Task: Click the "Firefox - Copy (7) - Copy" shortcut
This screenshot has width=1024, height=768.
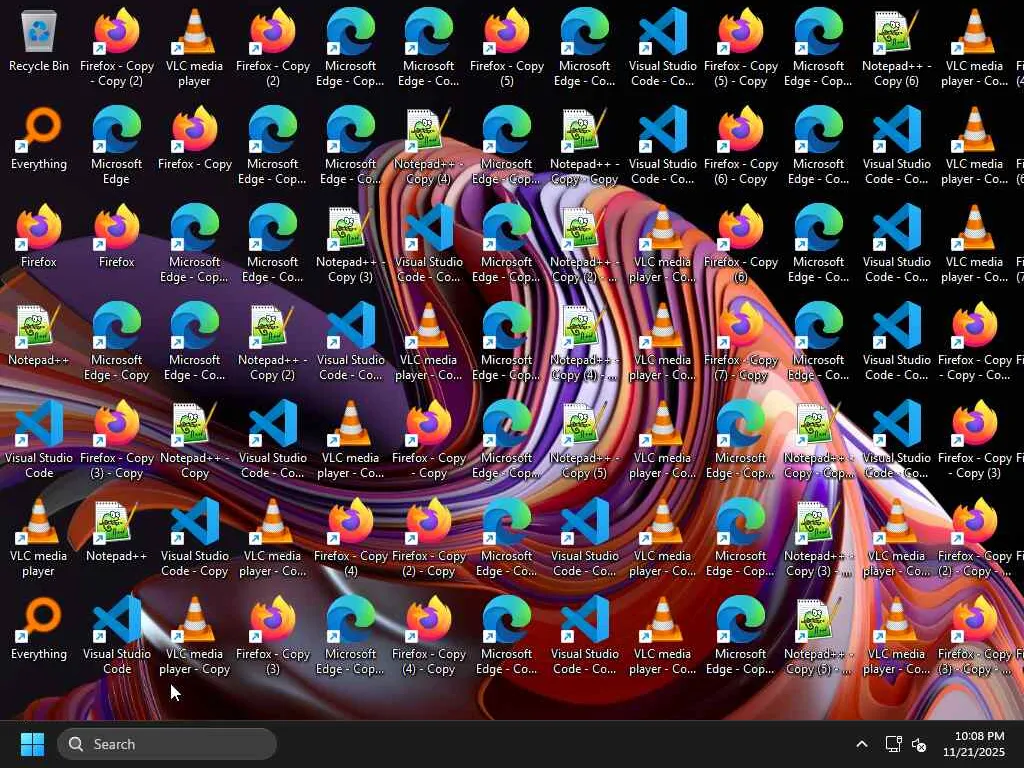Action: click(741, 342)
